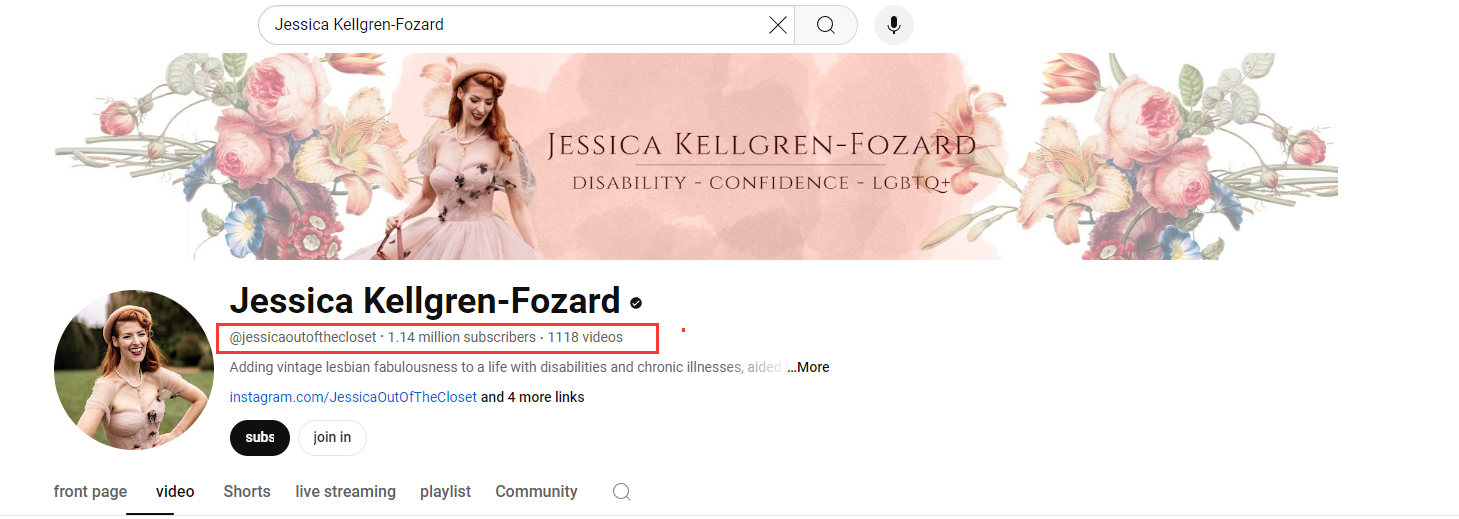Image resolution: width=1459 pixels, height=519 pixels.
Task: Click the @jessicaoutofthecloset handle text
Action: click(x=303, y=338)
